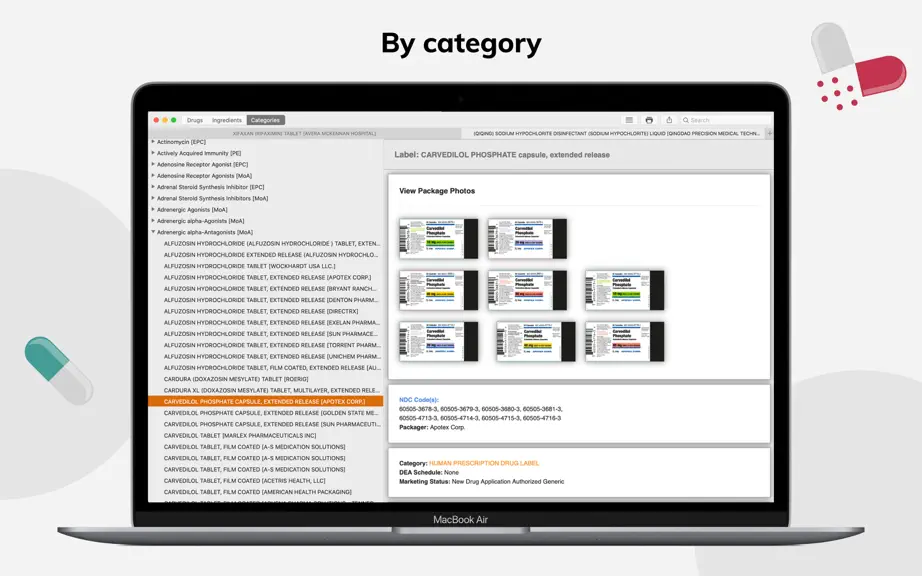Open the HUMAN PRESCRIPTION DRUG LABEL link
Image resolution: width=922 pixels, height=576 pixels.
484,463
